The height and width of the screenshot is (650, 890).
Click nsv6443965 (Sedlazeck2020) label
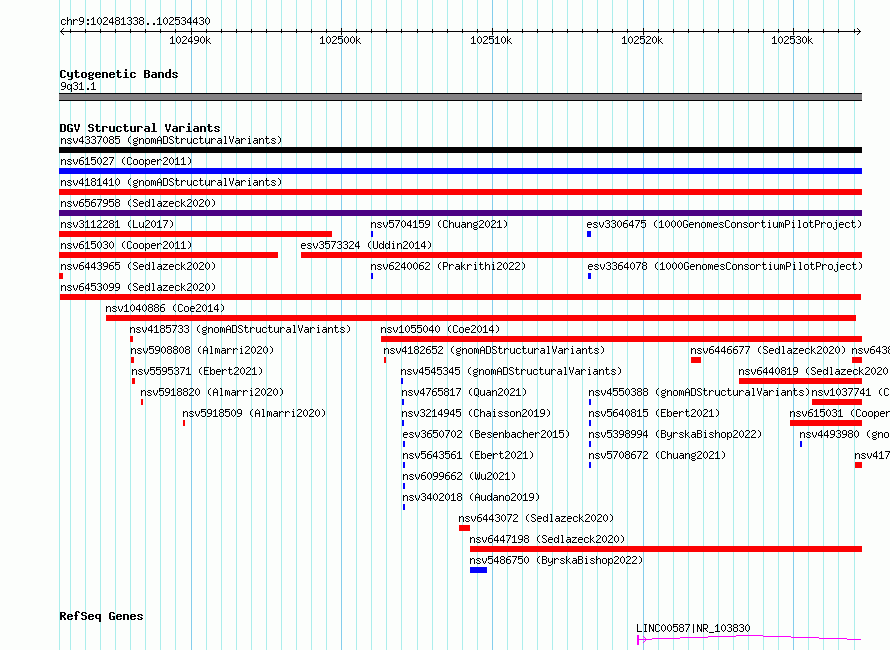pos(138,266)
